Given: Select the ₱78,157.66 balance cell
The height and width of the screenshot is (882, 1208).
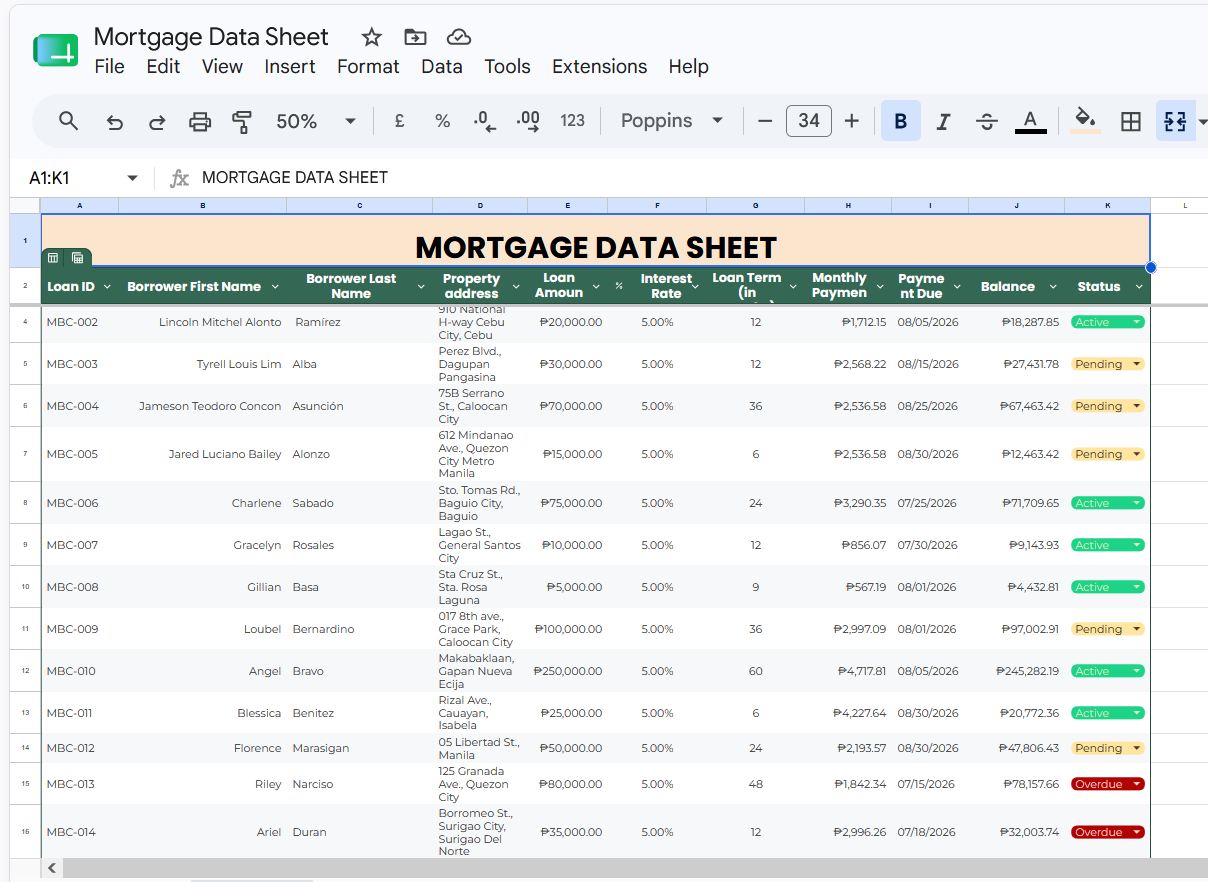Looking at the screenshot, I should [1016, 784].
